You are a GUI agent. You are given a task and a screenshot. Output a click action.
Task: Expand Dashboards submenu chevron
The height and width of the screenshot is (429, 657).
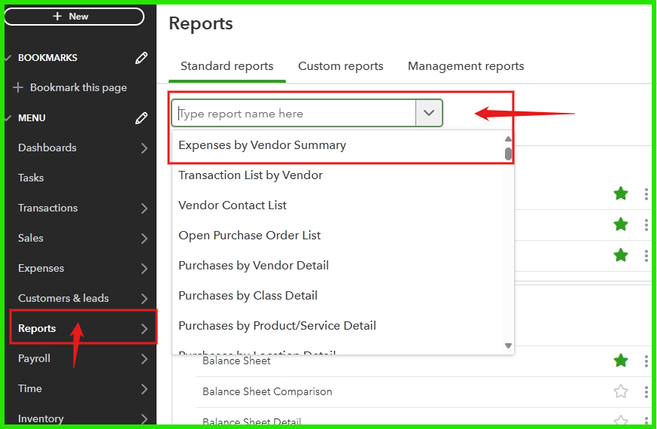[x=144, y=148]
